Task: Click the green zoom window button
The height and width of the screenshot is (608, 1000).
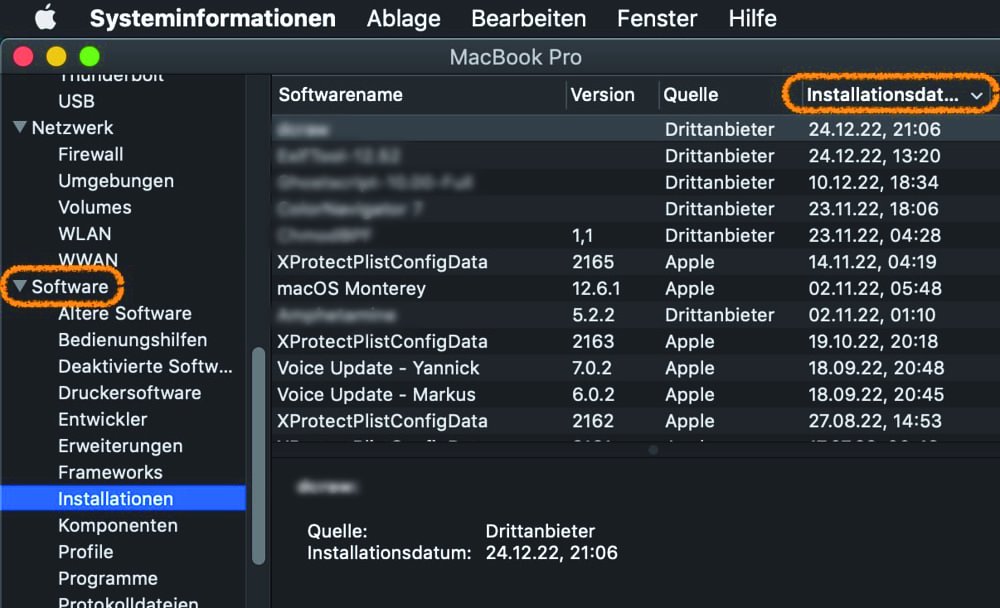Action: 90,57
